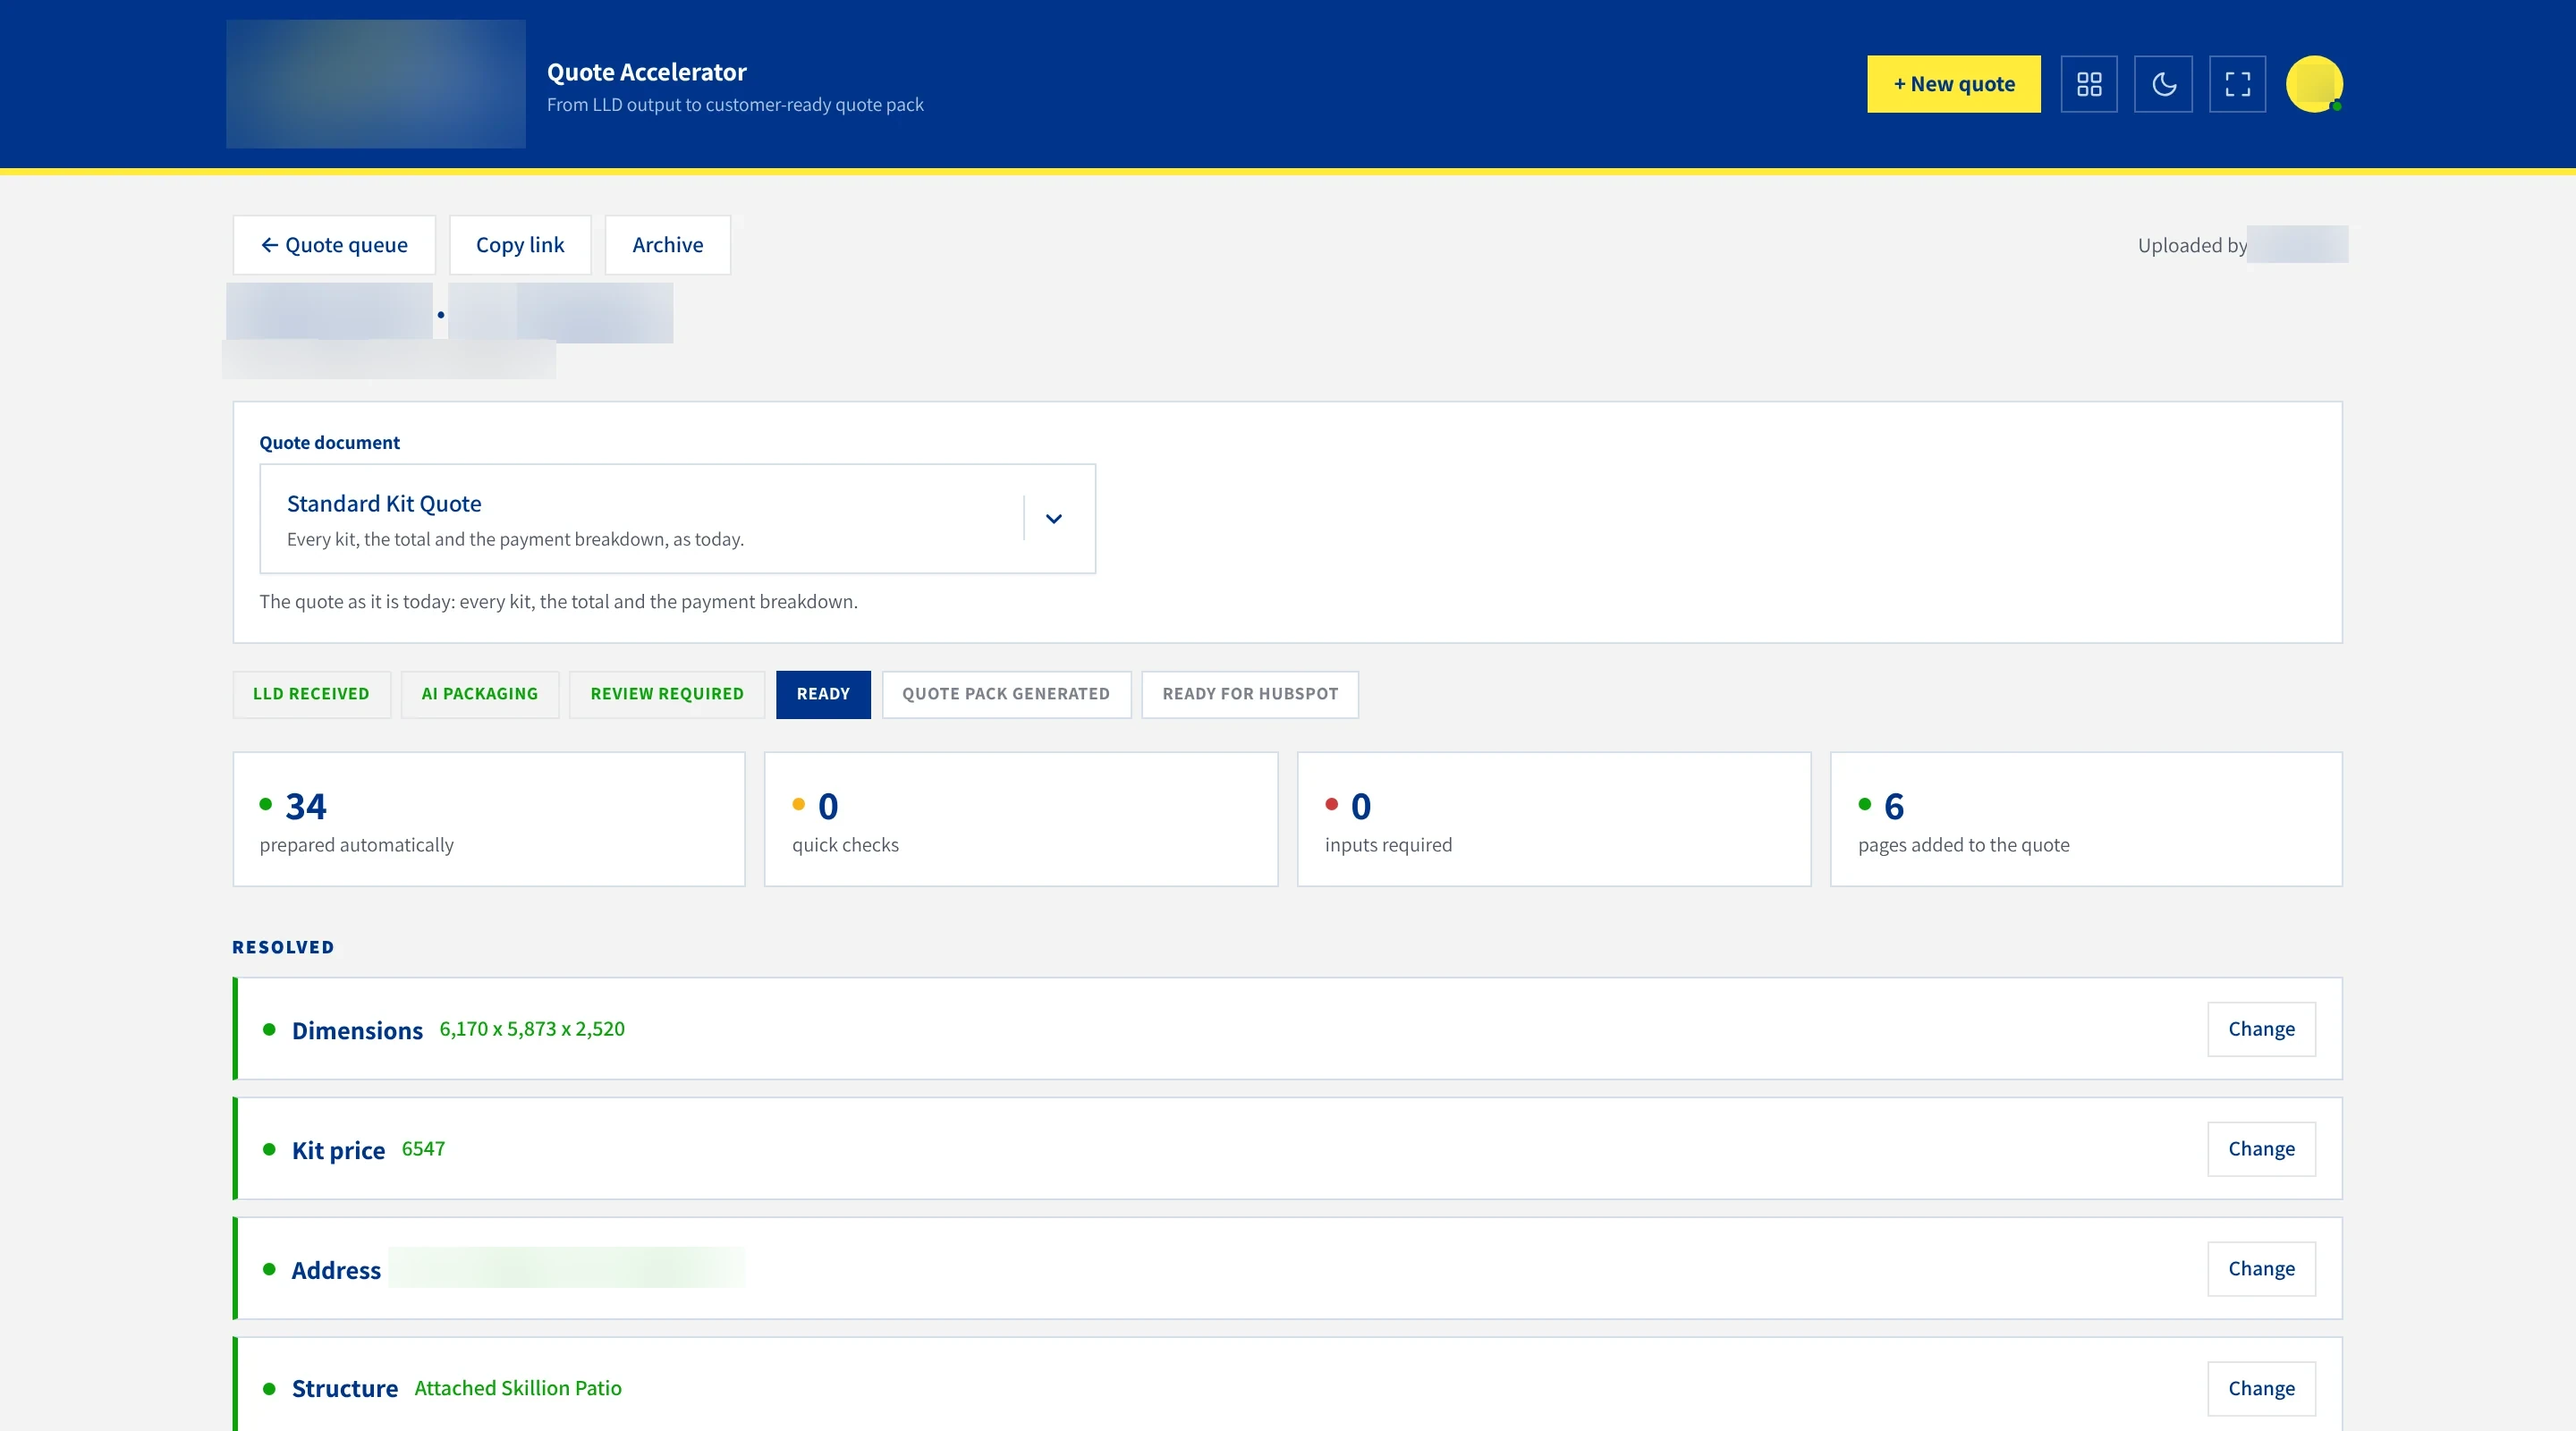Screen dimensions: 2576x1431
Task: Select the REVIEW REQUIRED stage
Action: [x=667, y=694]
